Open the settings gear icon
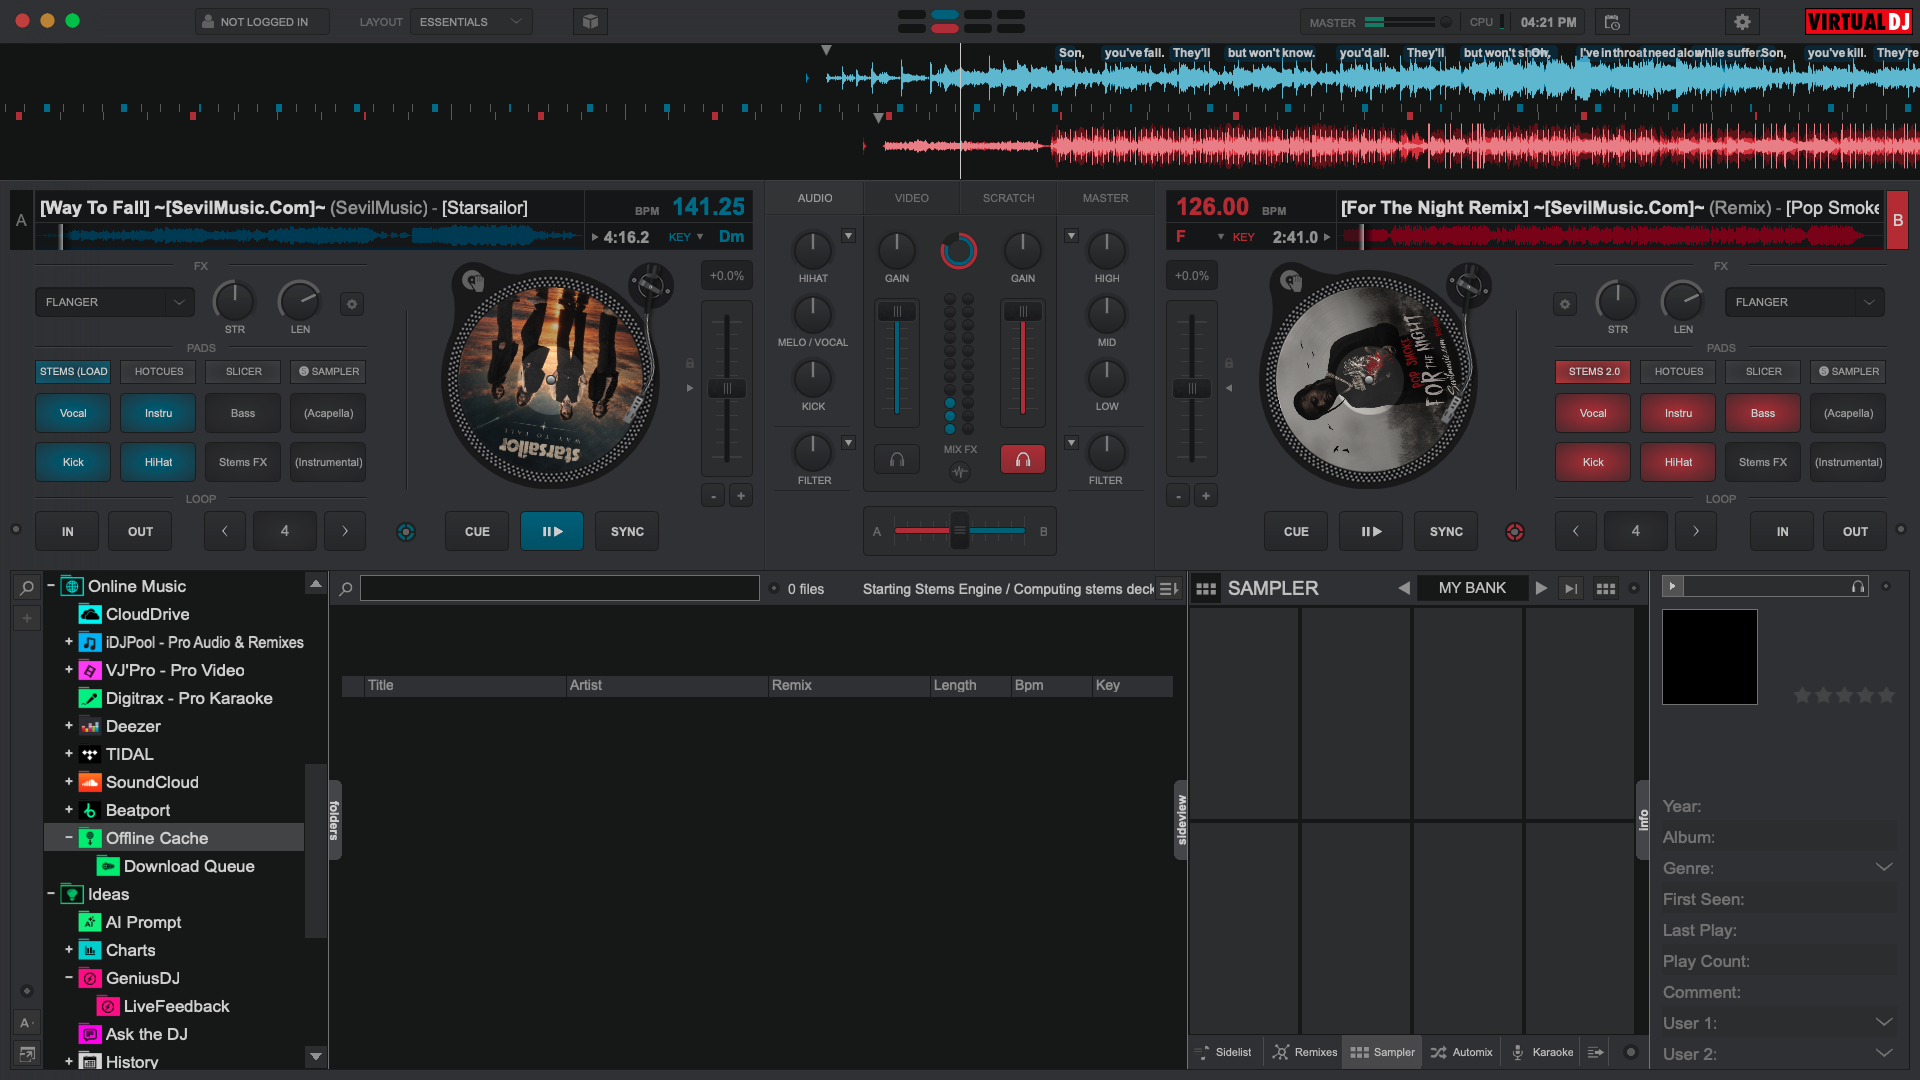The width and height of the screenshot is (1920, 1080). click(x=1742, y=22)
